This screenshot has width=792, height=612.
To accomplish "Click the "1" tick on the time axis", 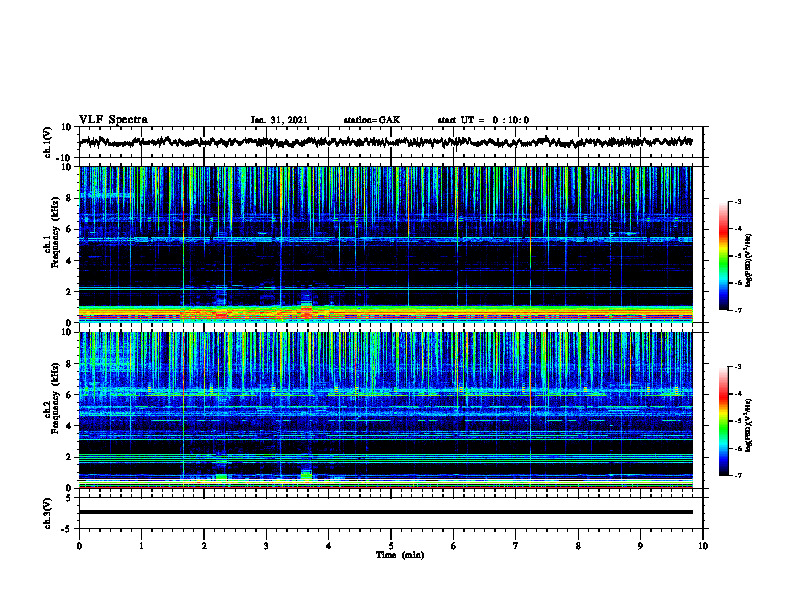I will pos(141,546).
